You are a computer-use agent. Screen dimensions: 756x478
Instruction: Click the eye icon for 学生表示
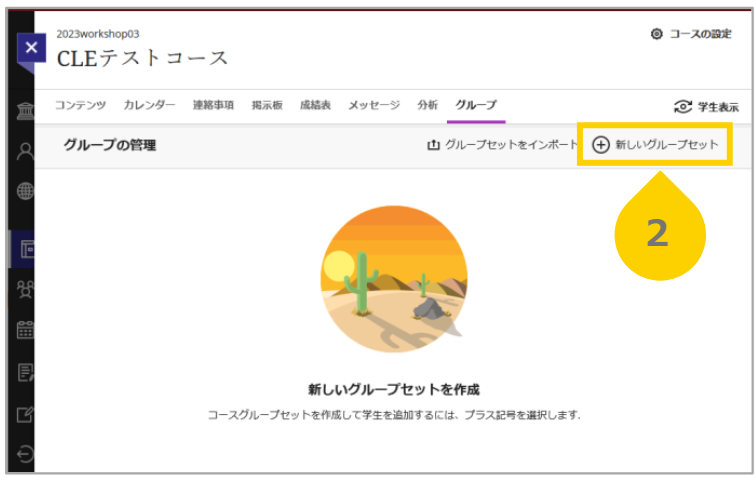coord(683,107)
